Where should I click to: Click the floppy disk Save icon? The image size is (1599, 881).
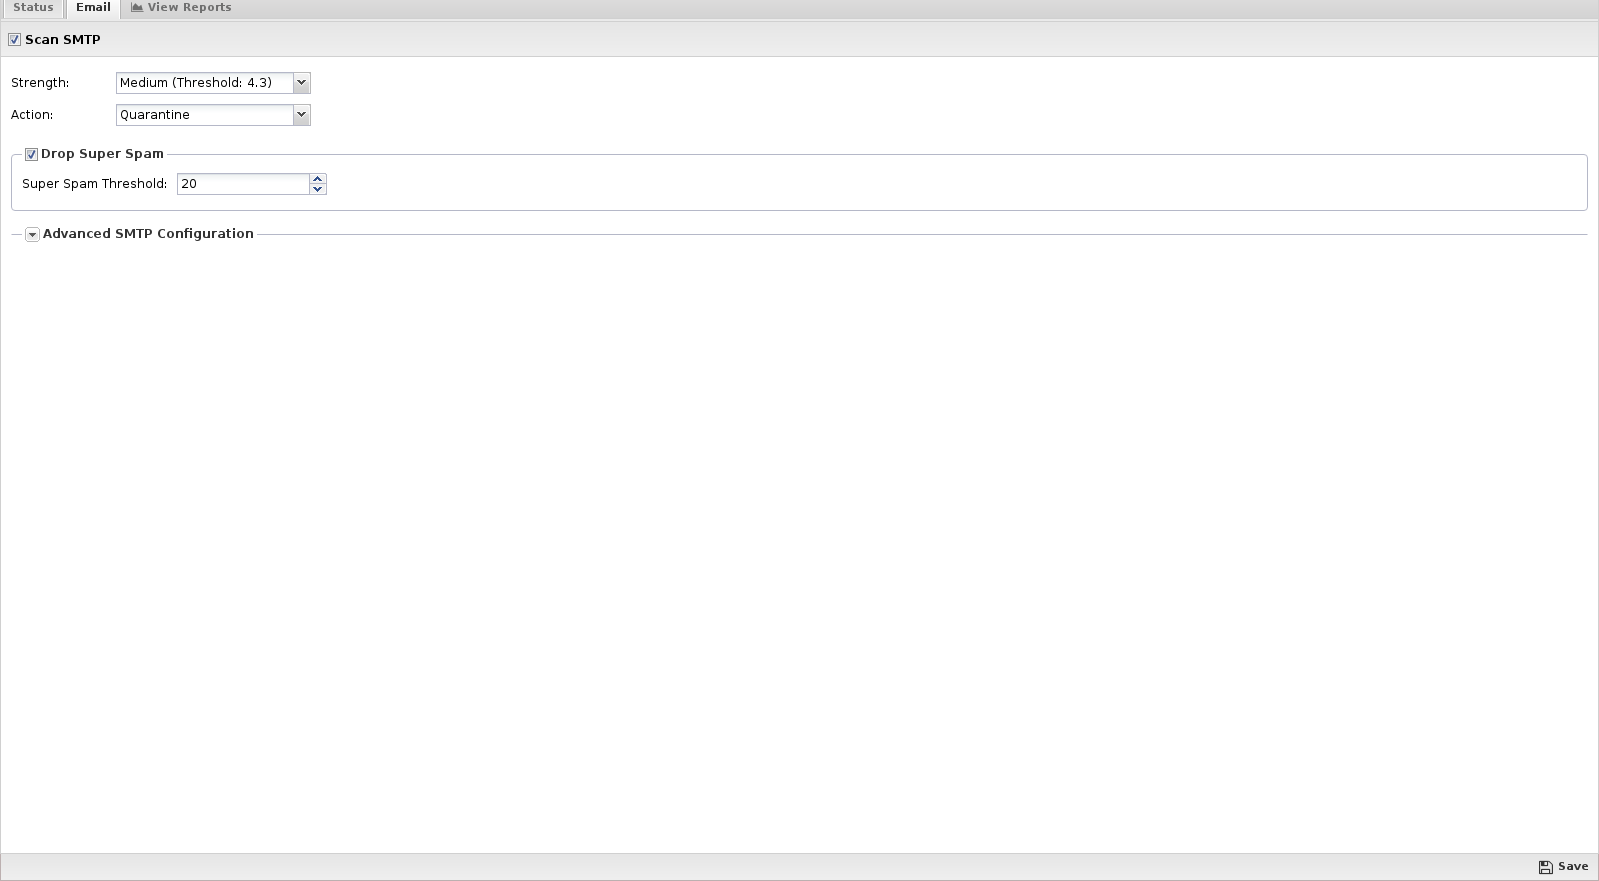[x=1546, y=867]
